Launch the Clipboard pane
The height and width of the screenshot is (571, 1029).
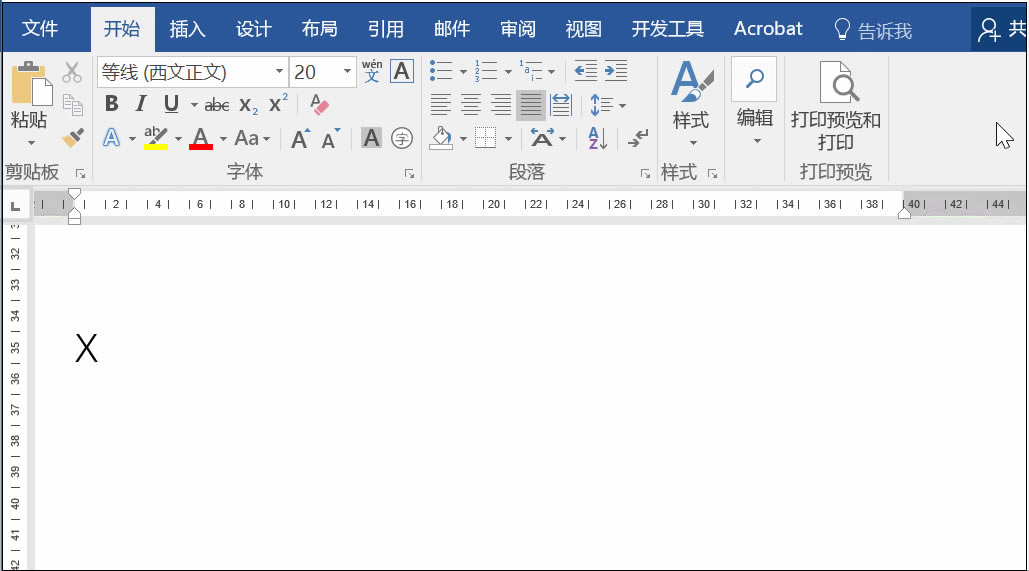(x=81, y=174)
